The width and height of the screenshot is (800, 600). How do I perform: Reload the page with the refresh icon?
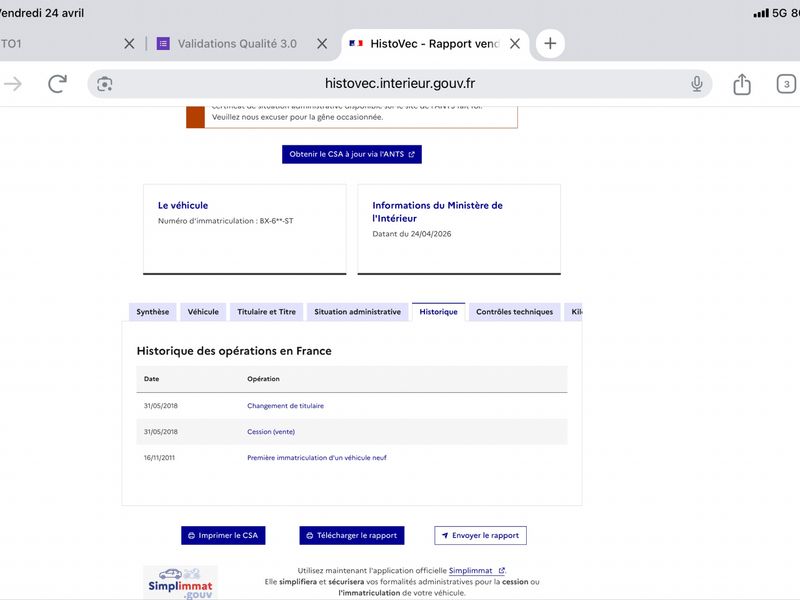click(x=57, y=84)
